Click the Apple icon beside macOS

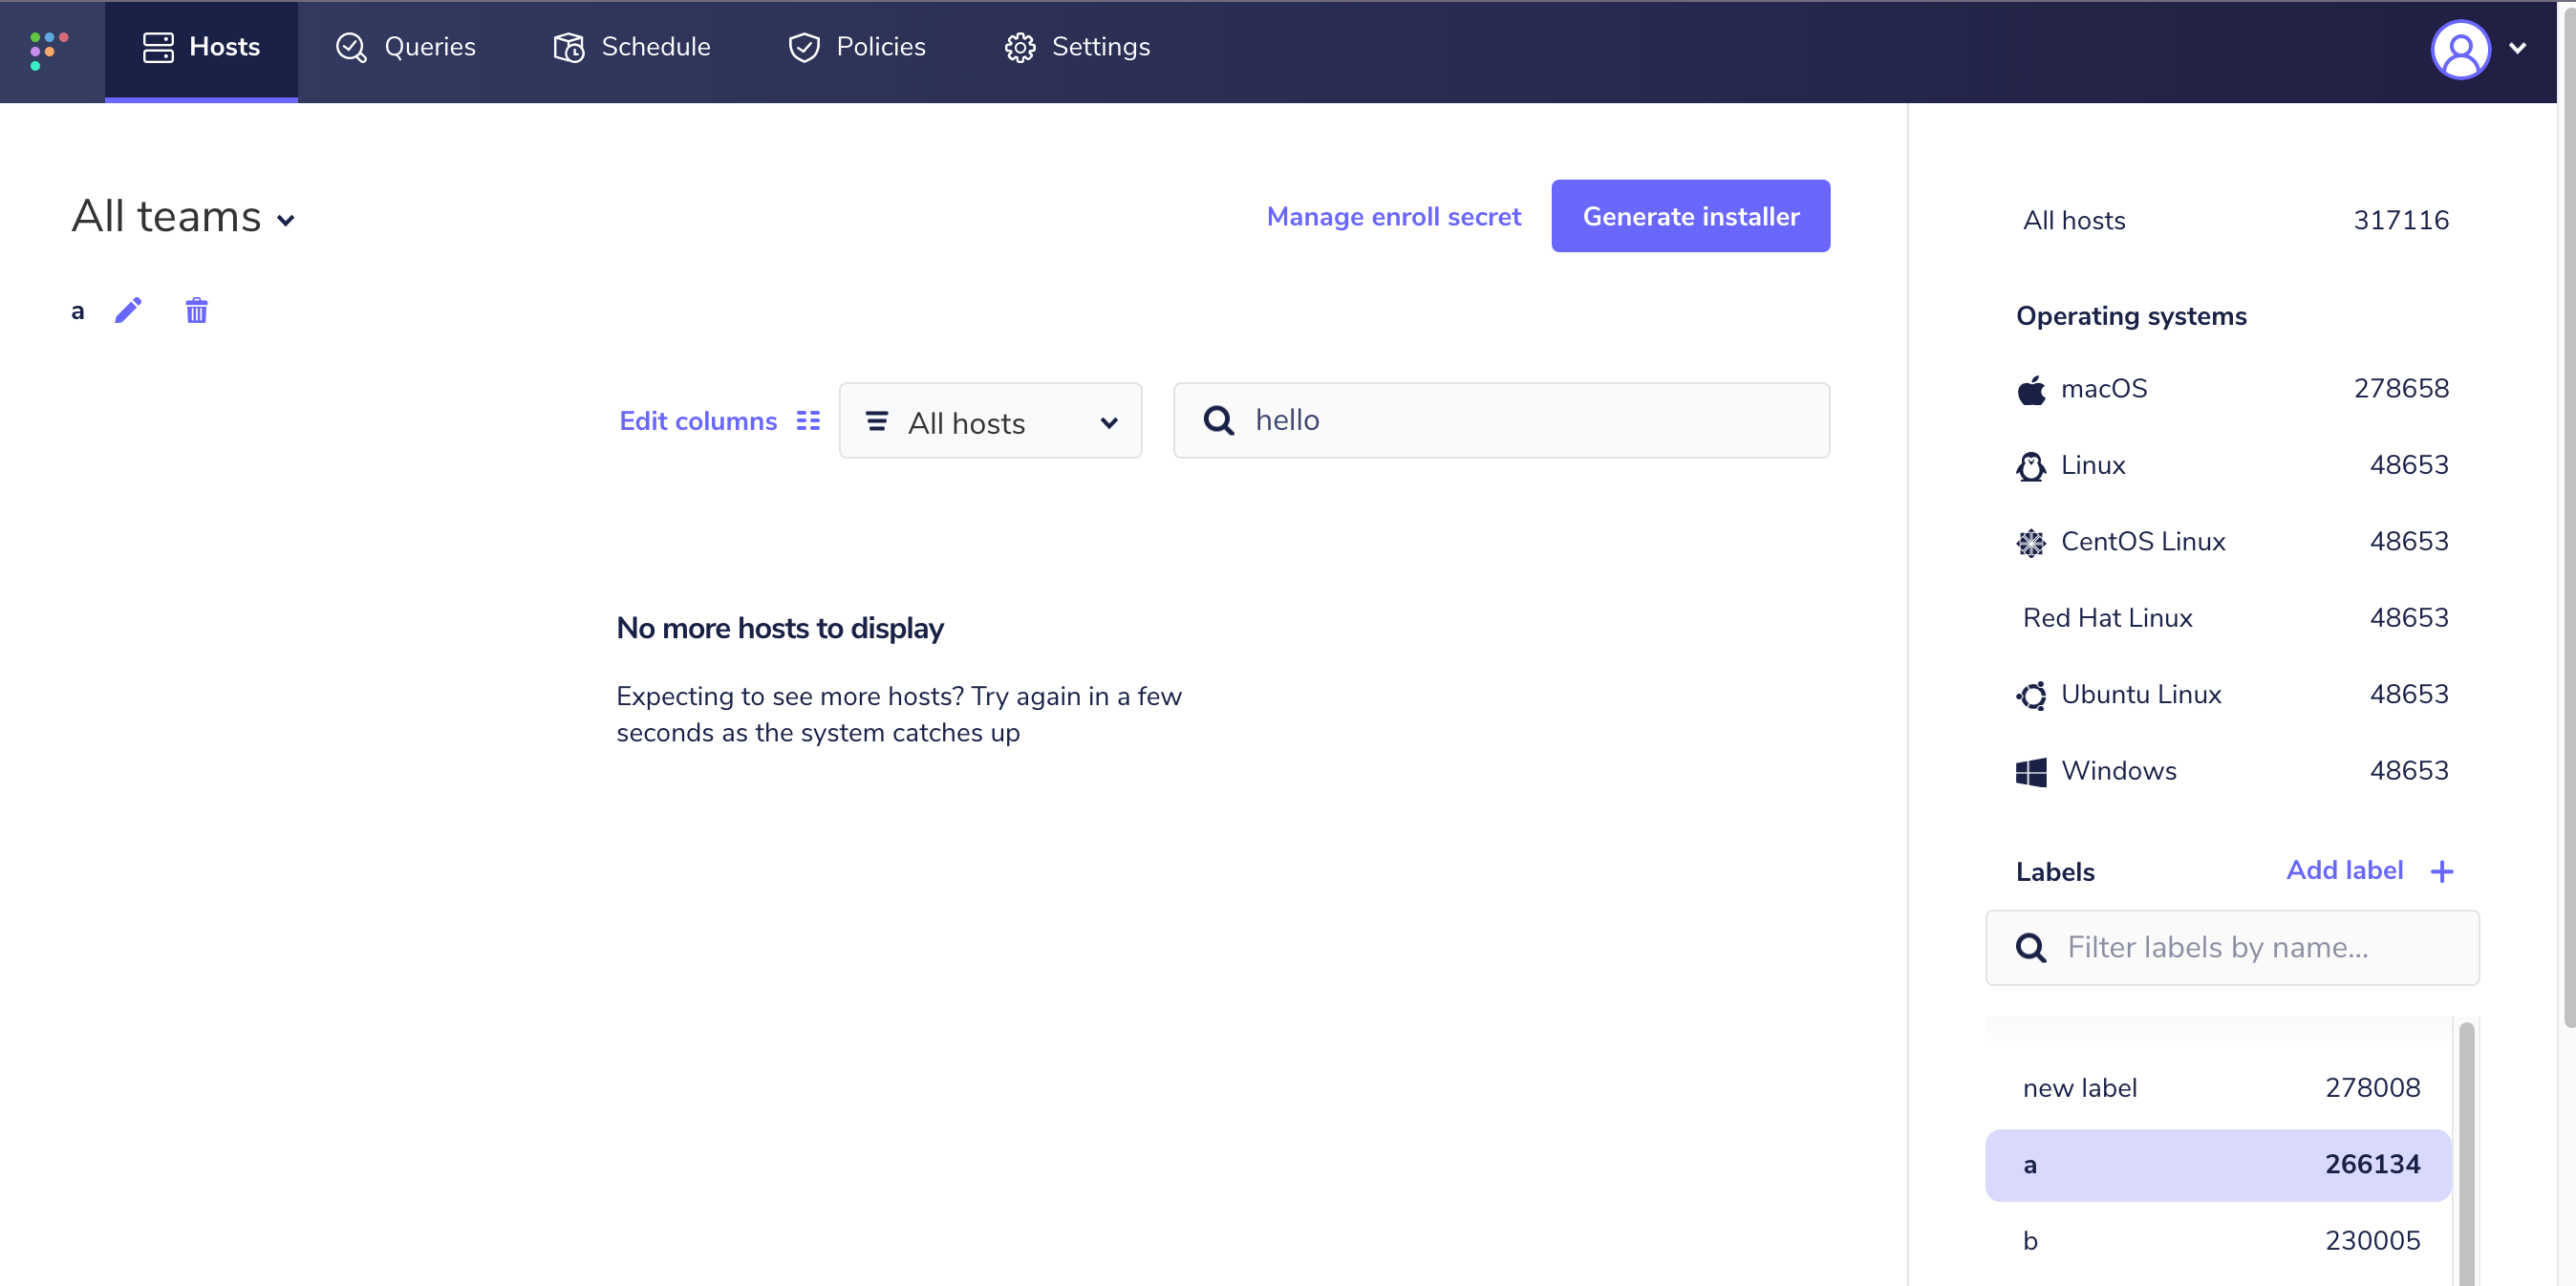[2032, 390]
